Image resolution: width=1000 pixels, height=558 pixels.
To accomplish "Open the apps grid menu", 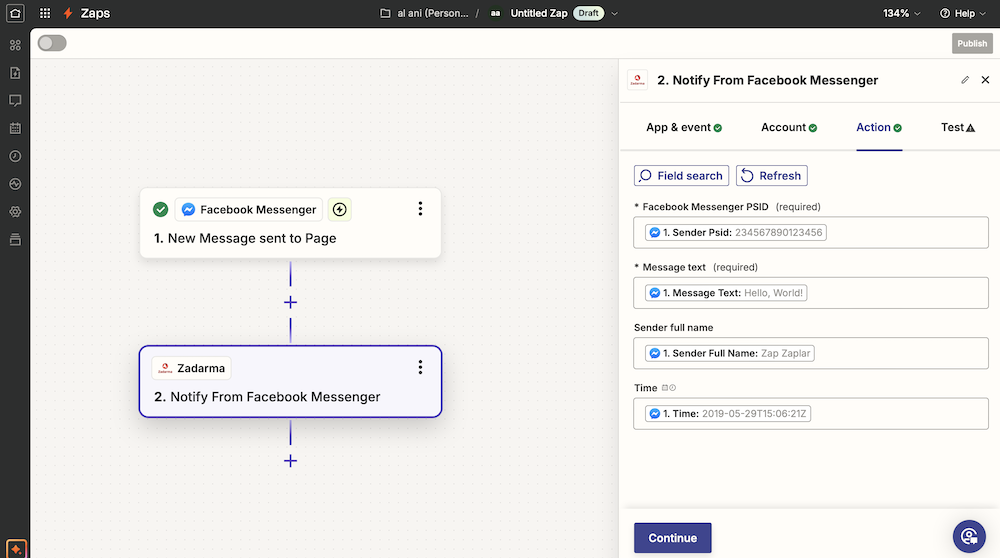I will tap(45, 13).
